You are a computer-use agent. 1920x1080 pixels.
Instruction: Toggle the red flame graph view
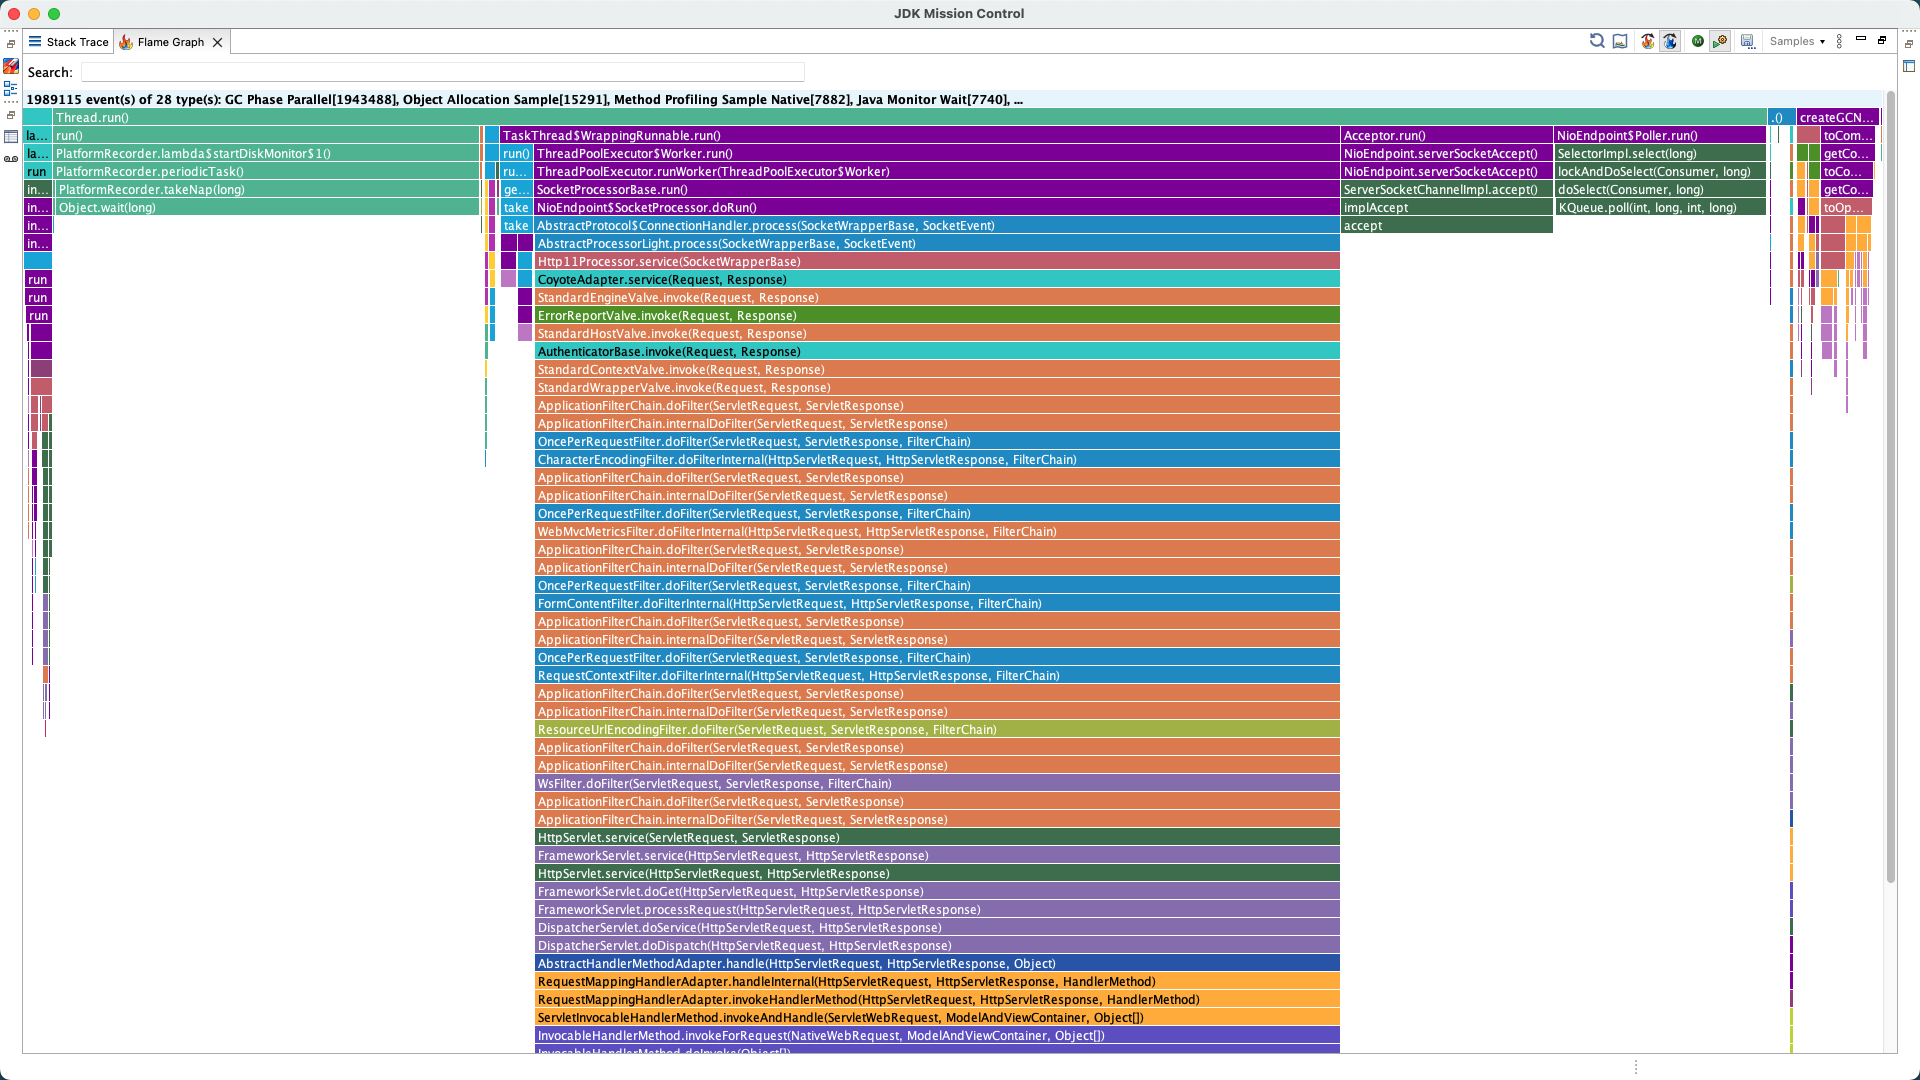[x=1648, y=41]
